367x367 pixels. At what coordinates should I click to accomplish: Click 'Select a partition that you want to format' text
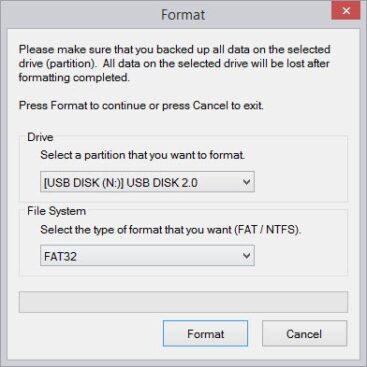pyautogui.click(x=143, y=155)
